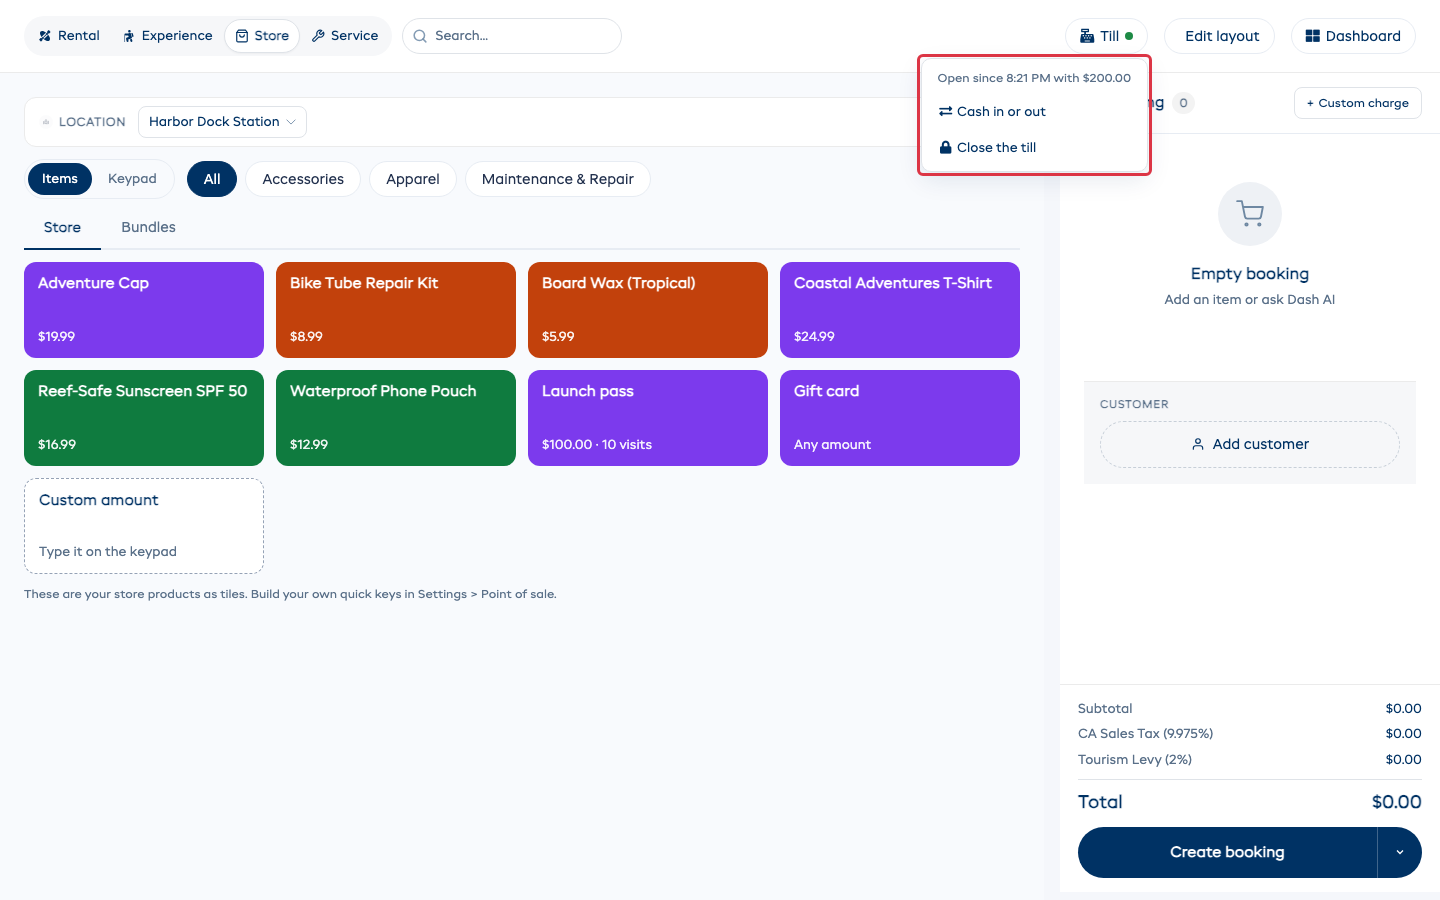Add a customer to the booking
Viewport: 1440px width, 900px height.
(x=1250, y=444)
